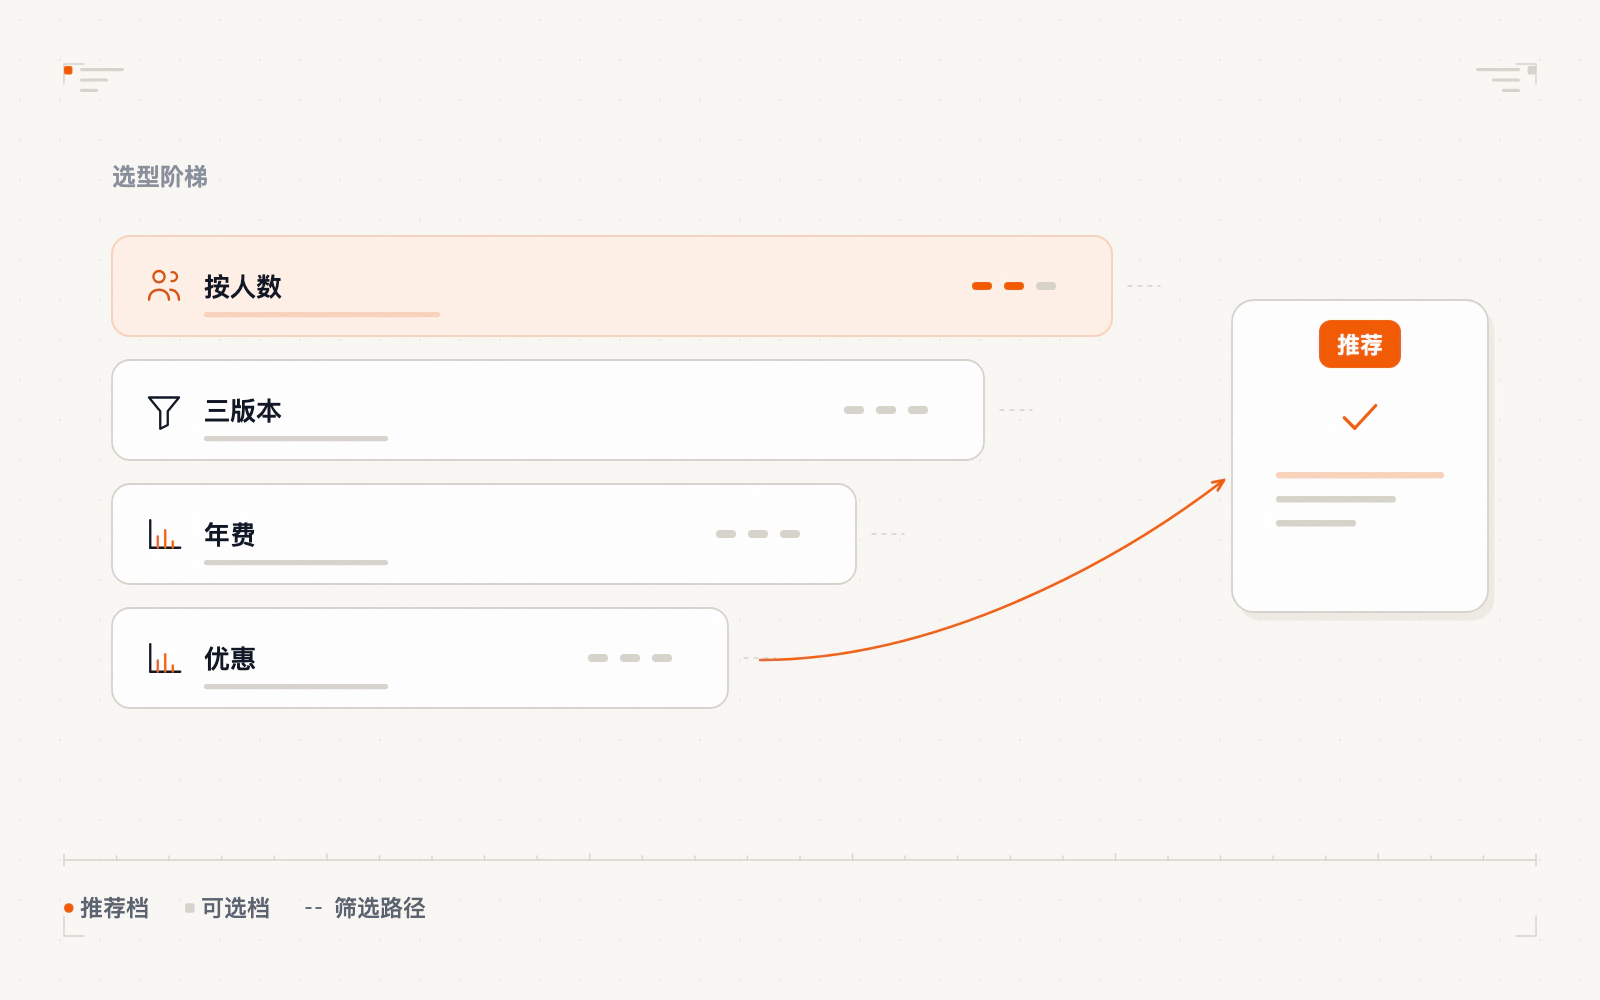The height and width of the screenshot is (1000, 1600).
Task: Click the bar chart icon beside 年费
Action: [164, 534]
